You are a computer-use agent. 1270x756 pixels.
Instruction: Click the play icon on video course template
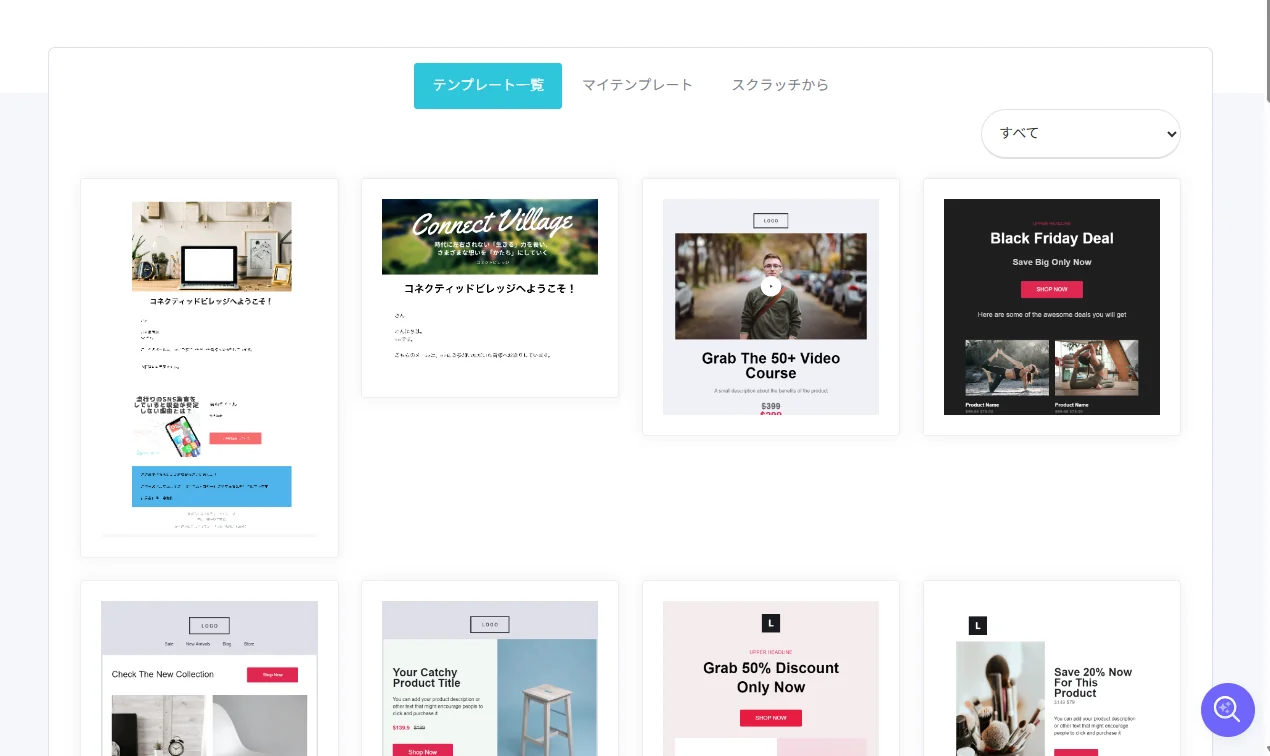pos(770,286)
